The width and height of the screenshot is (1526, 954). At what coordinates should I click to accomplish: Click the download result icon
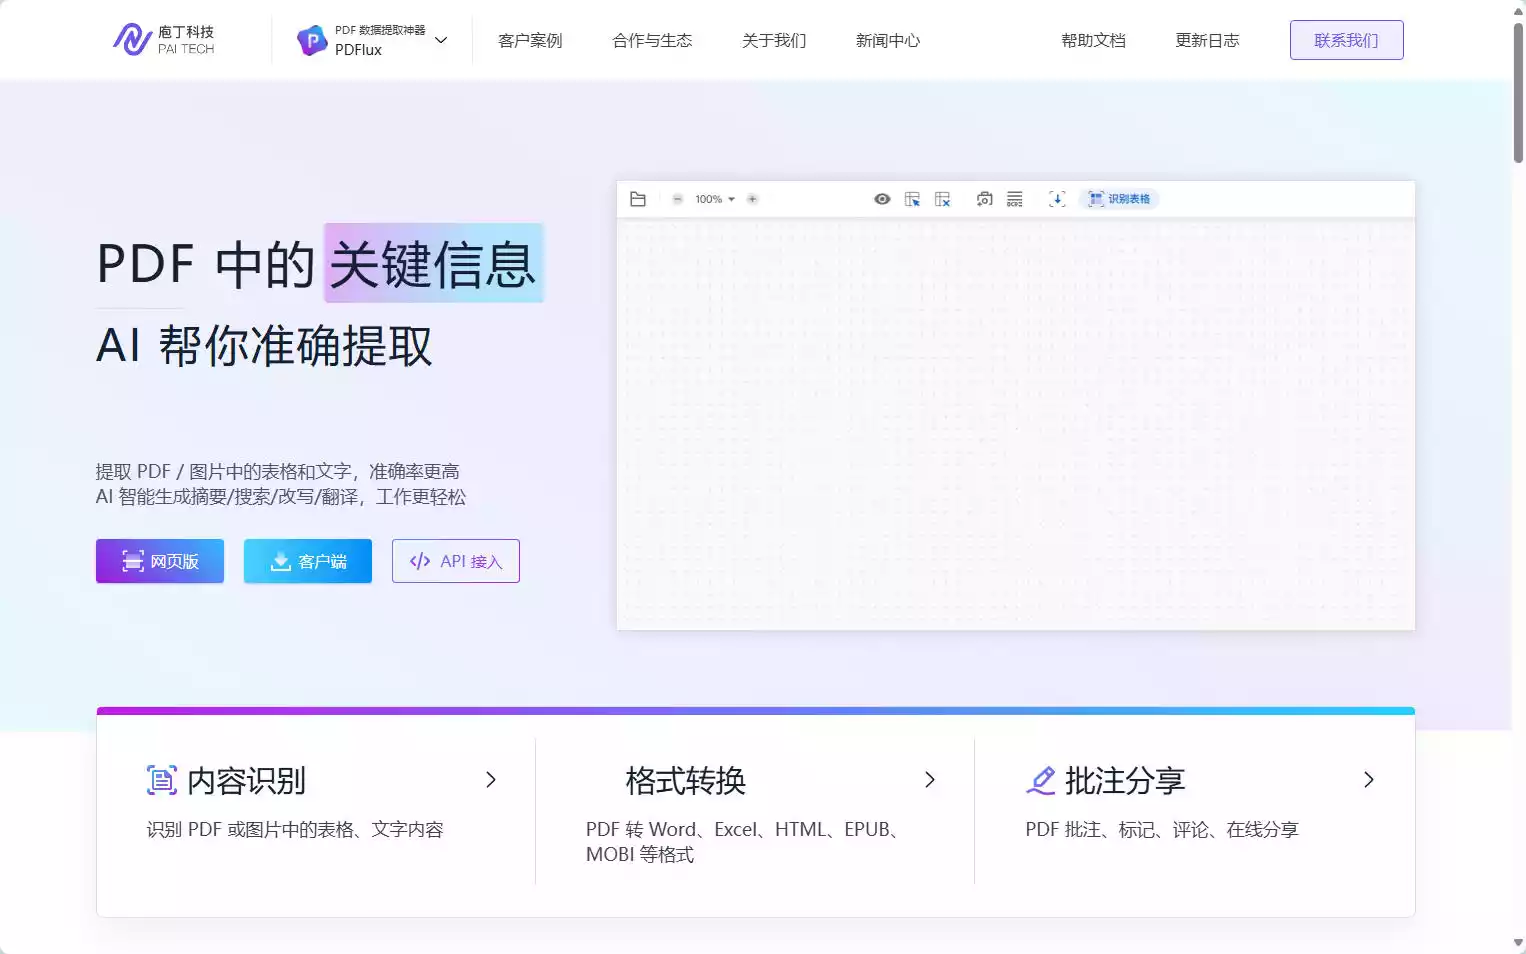(1057, 199)
